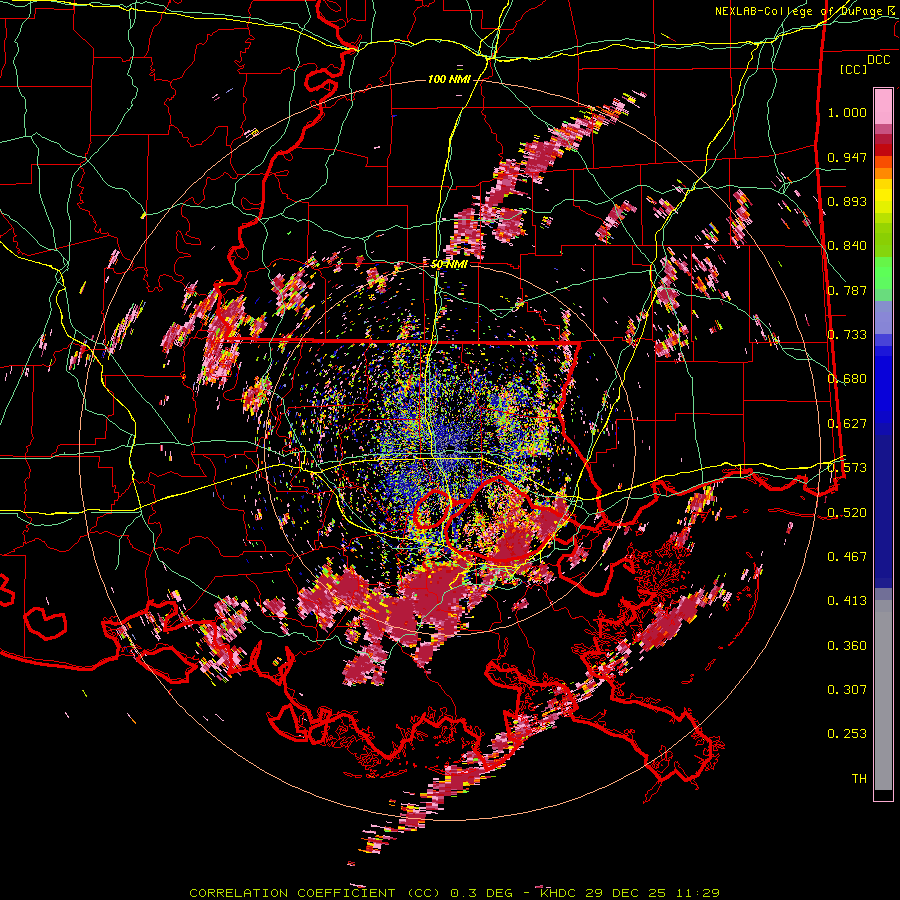Select the 0.680 scale value
900x900 pixels.
point(847,379)
